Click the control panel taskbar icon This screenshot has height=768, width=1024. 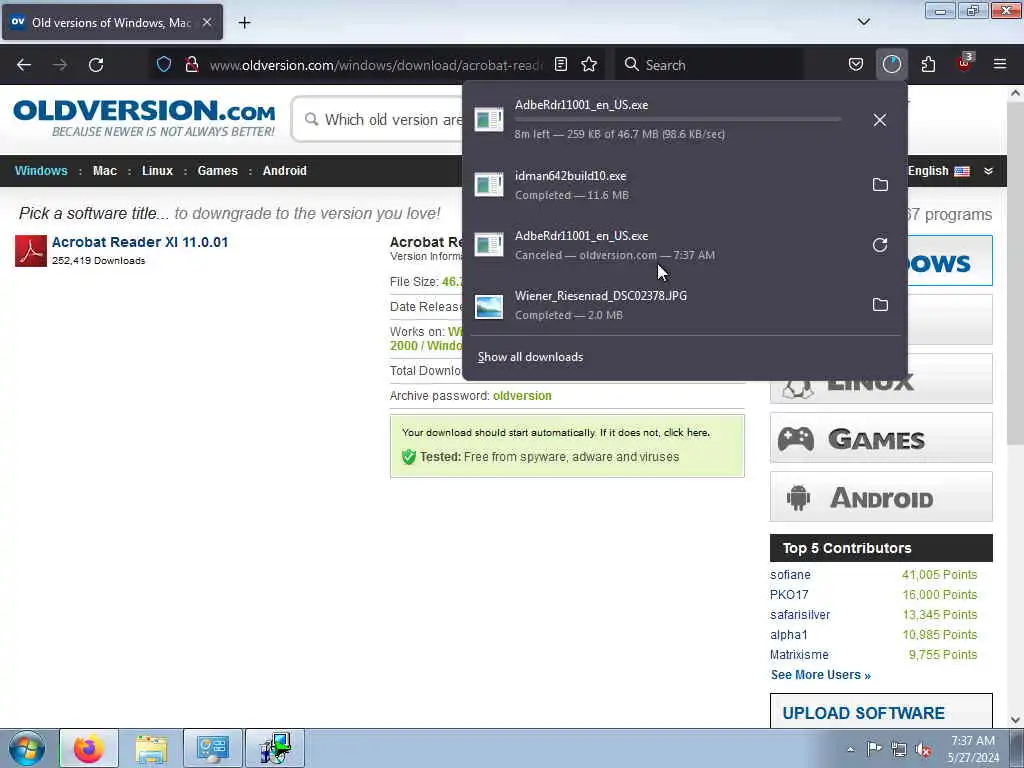[213, 749]
